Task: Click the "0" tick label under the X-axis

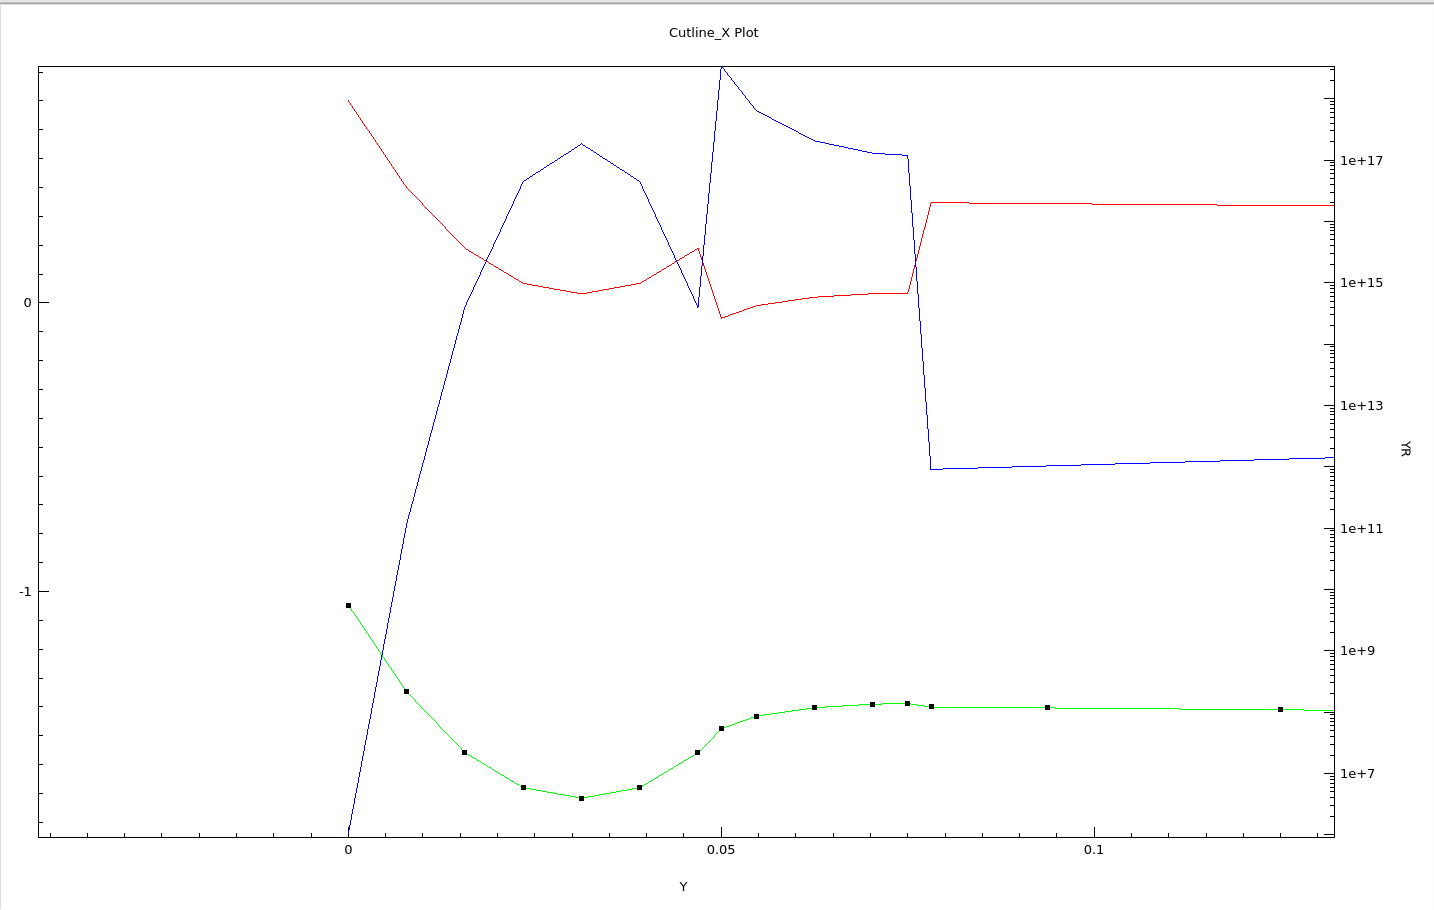Action: pos(348,850)
